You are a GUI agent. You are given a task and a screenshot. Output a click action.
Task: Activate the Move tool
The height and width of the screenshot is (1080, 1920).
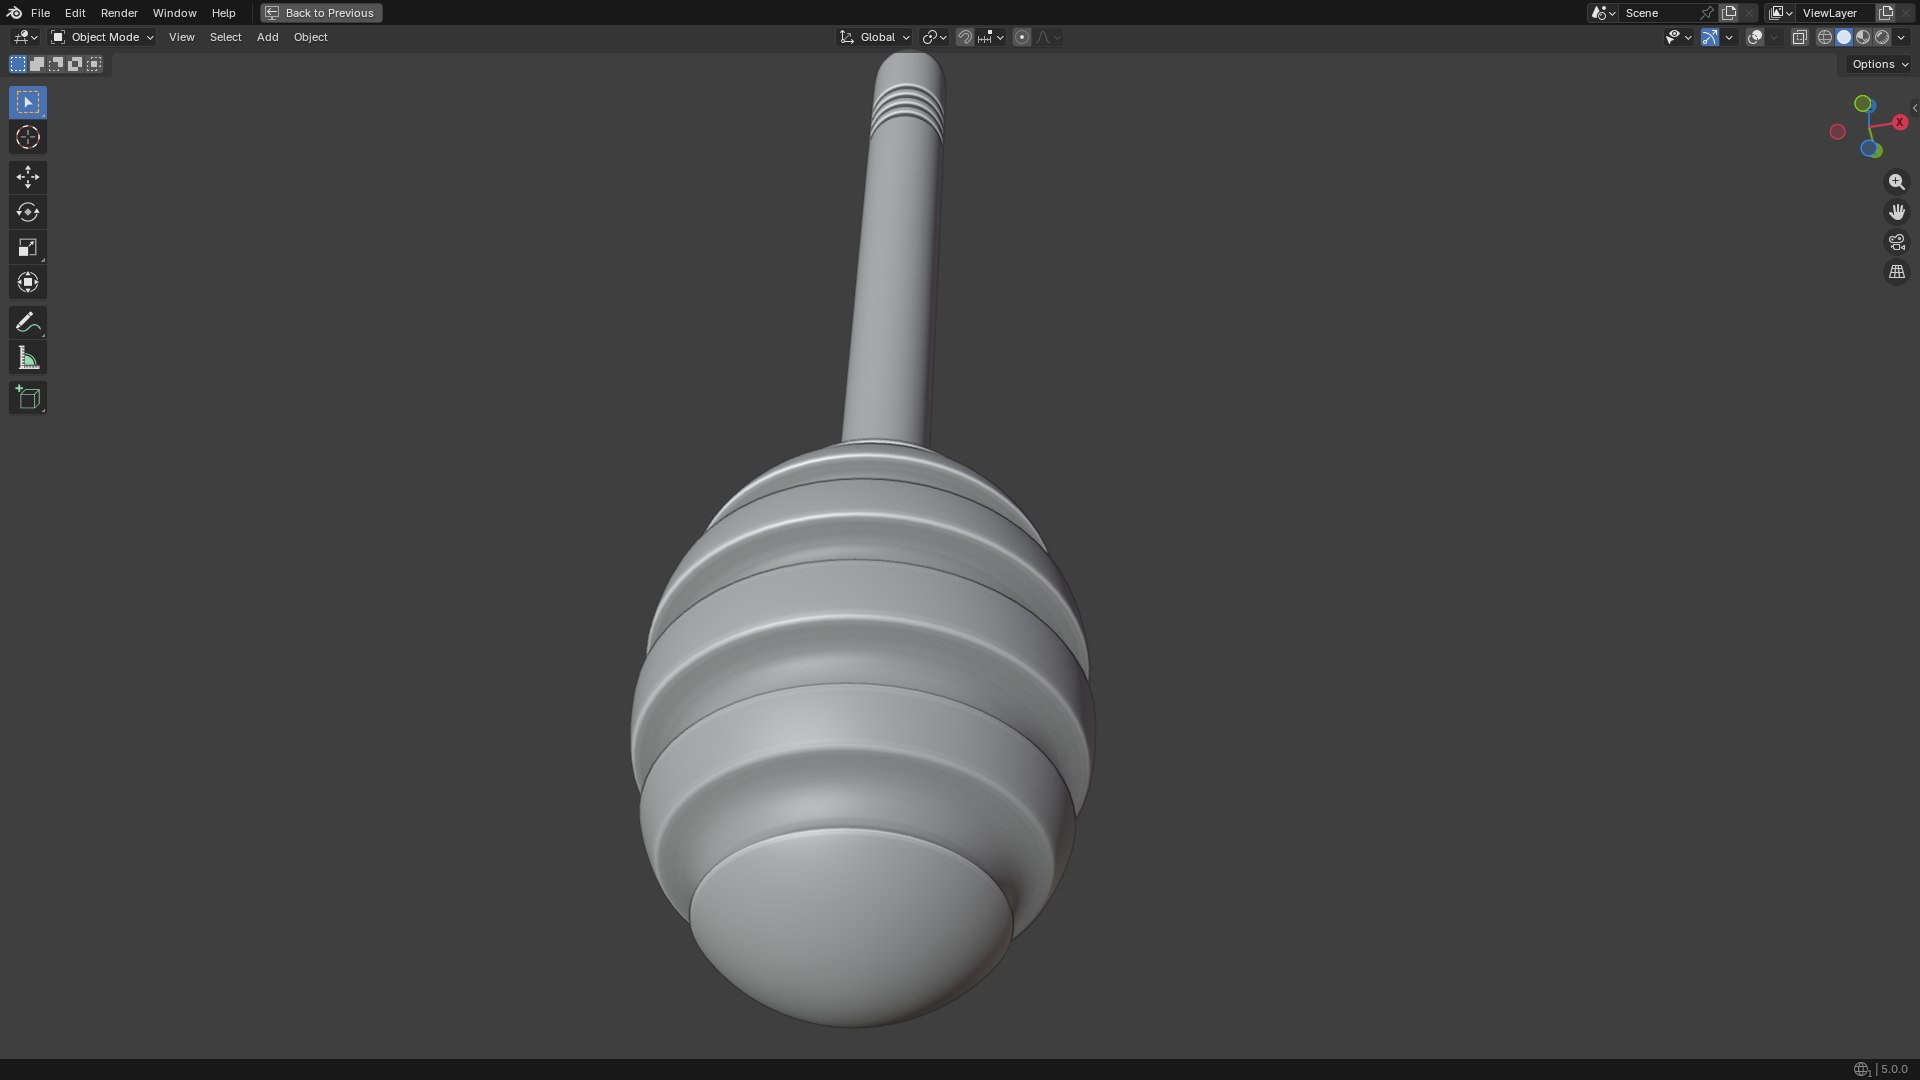(28, 177)
